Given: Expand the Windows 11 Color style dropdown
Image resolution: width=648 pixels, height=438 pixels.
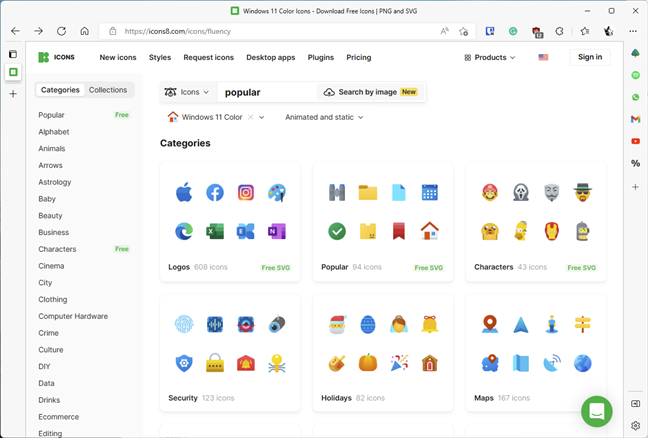Looking at the screenshot, I should 262,117.
